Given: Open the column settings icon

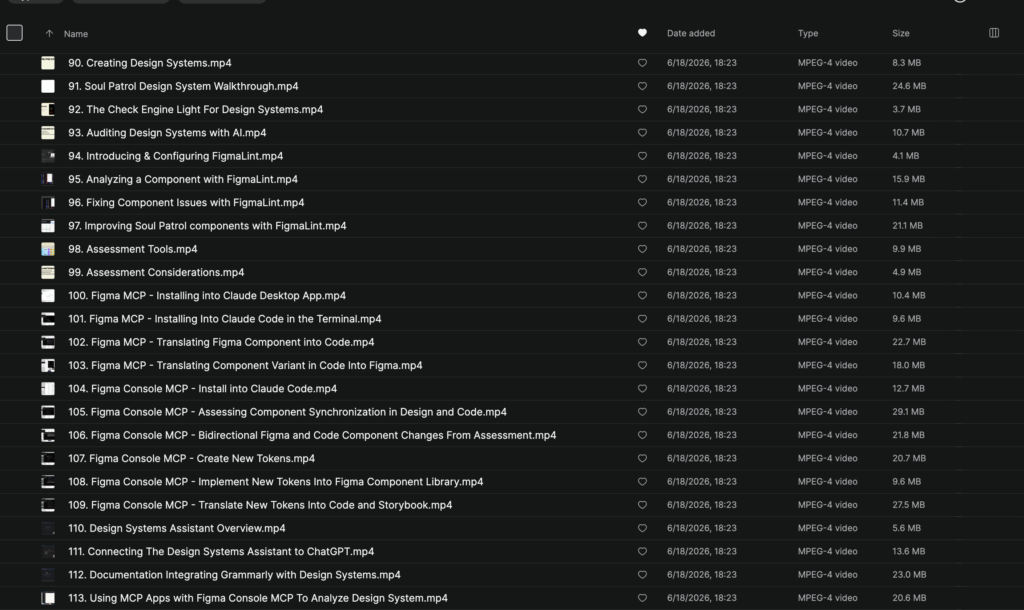Looking at the screenshot, I should point(993,33).
